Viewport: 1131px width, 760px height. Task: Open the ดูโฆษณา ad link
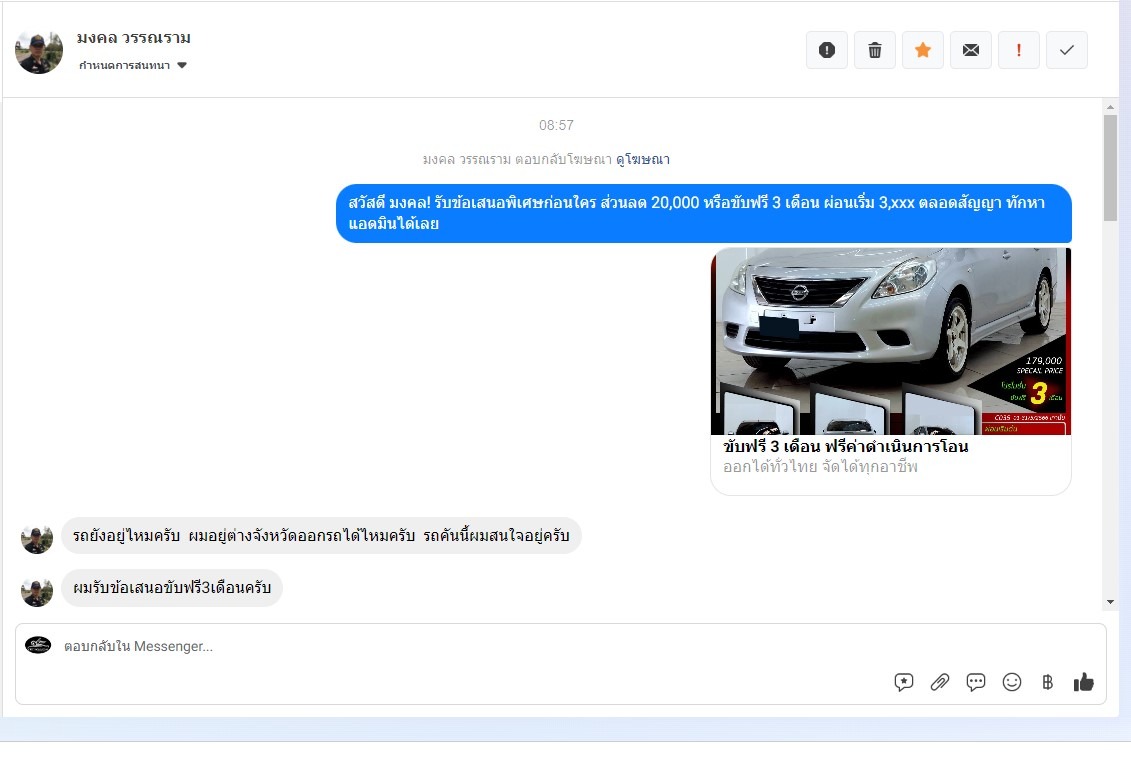642,159
